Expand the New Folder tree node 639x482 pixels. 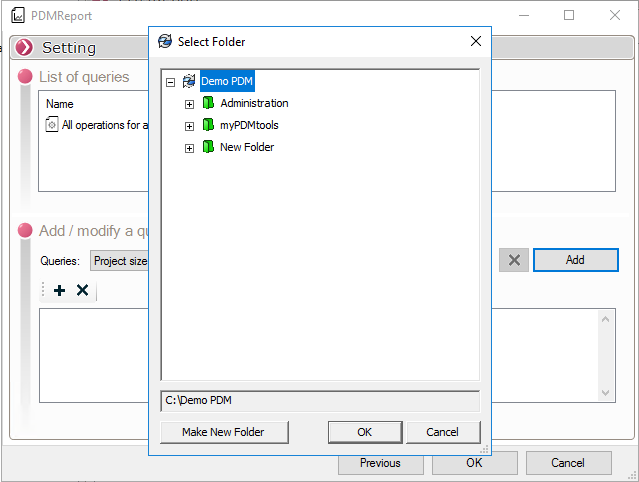coord(189,148)
